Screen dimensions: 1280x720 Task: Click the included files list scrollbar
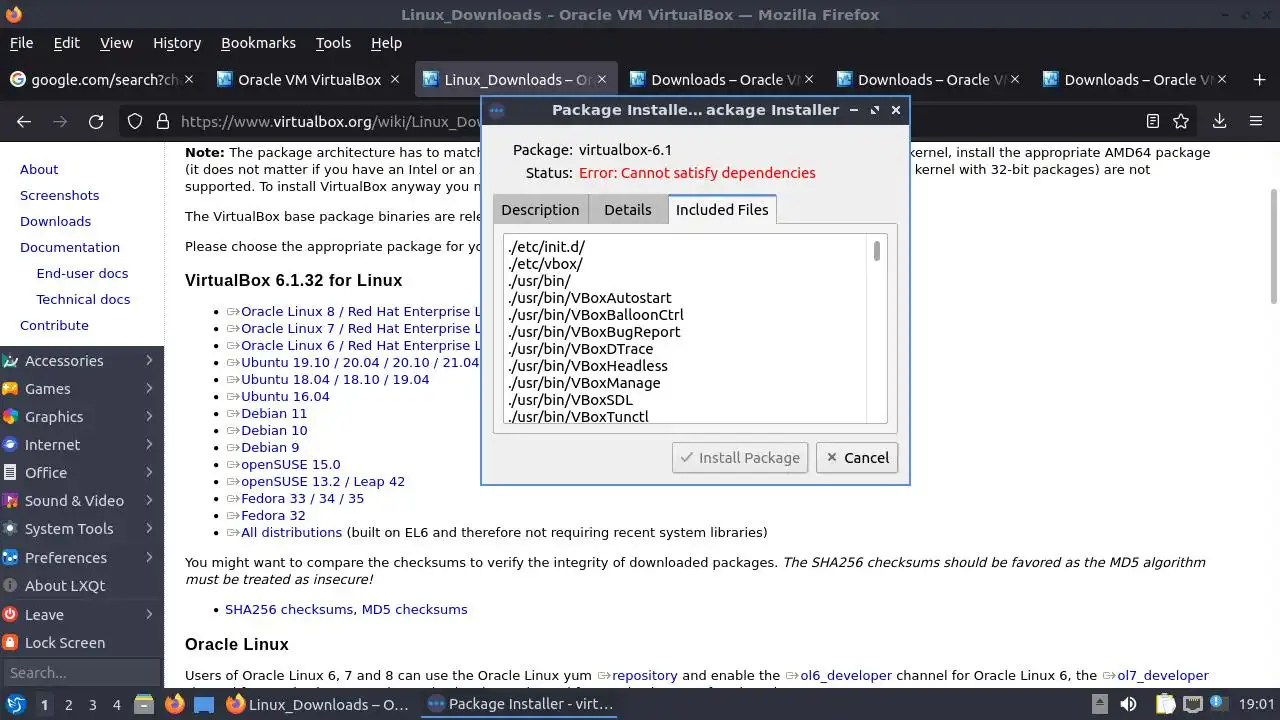click(877, 251)
